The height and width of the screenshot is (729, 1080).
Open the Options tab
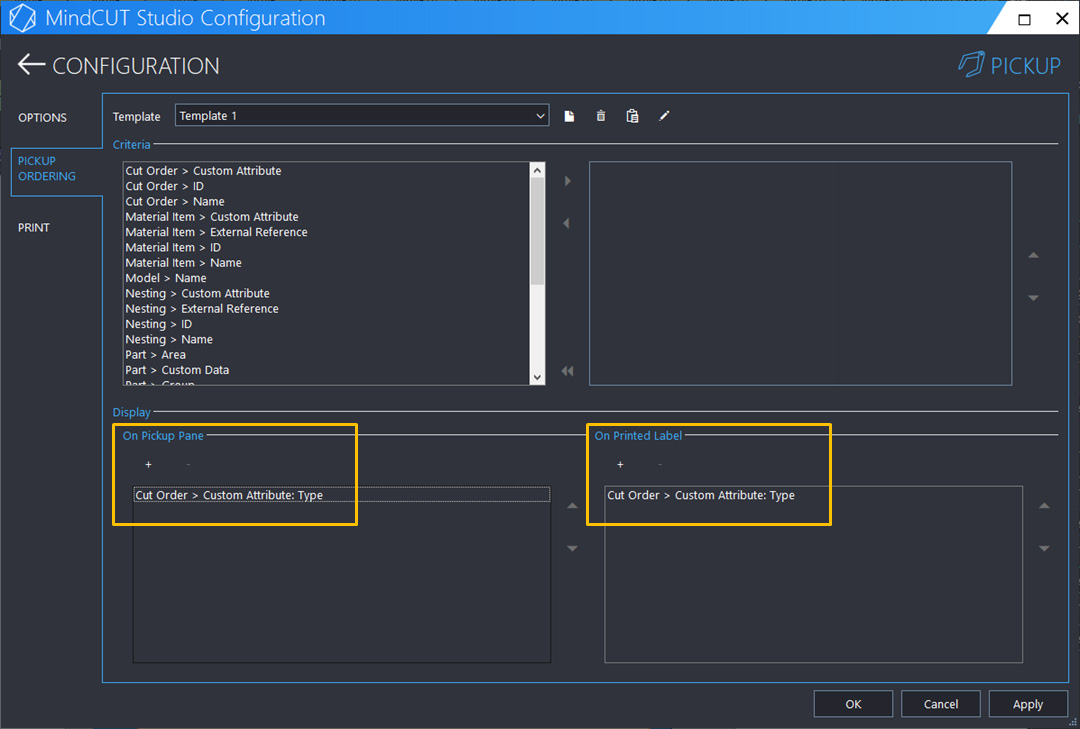coord(43,118)
